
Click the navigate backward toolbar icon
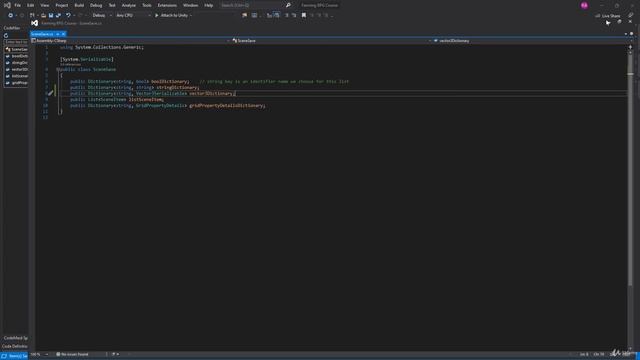[x=10, y=16]
